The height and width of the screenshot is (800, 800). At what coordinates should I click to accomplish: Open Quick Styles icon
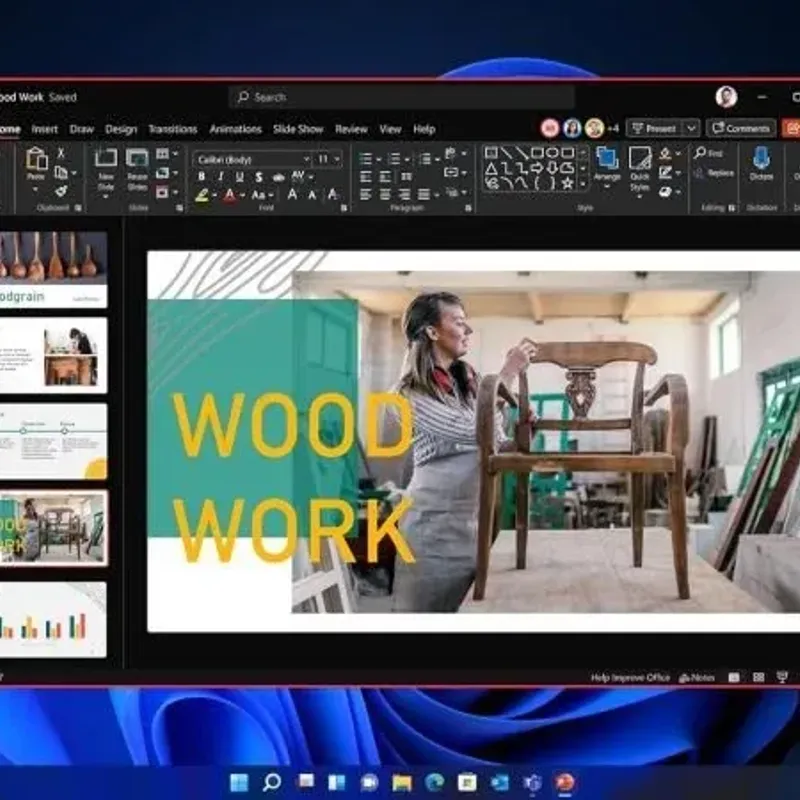[x=639, y=158]
